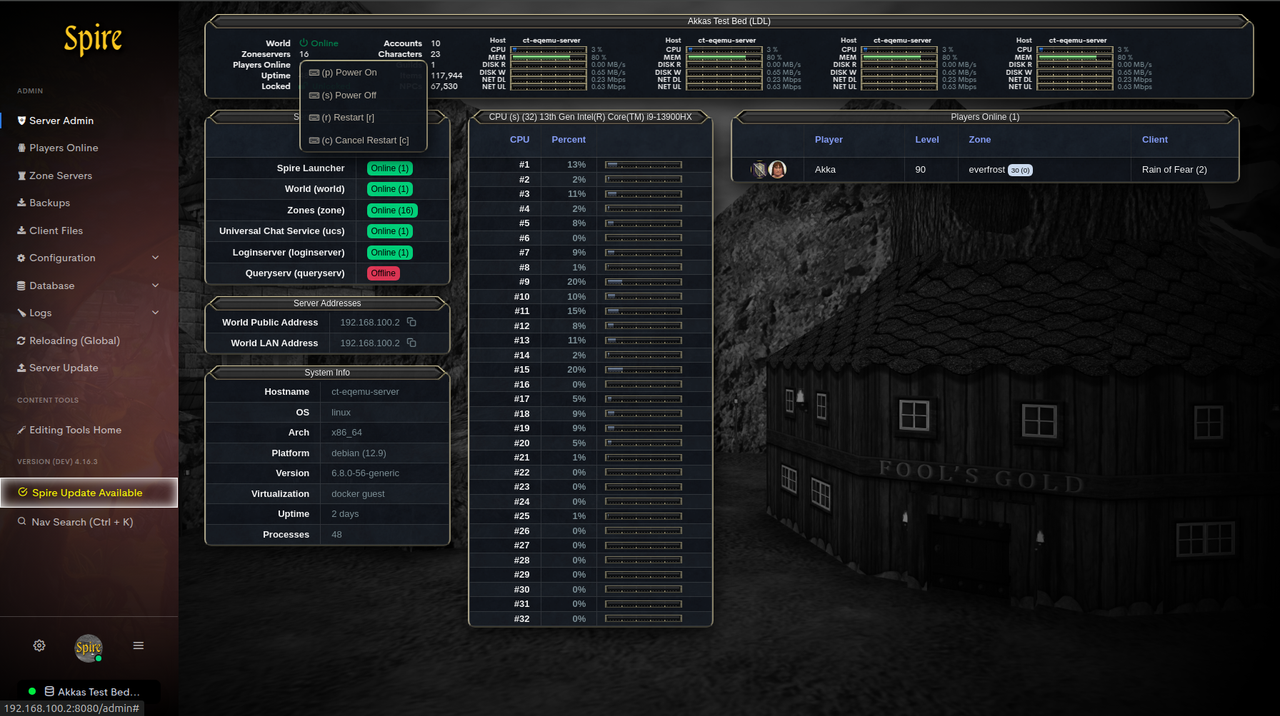Image resolution: width=1280 pixels, height=716 pixels.
Task: Choose (r) Restart [r] option
Action: [363, 118]
